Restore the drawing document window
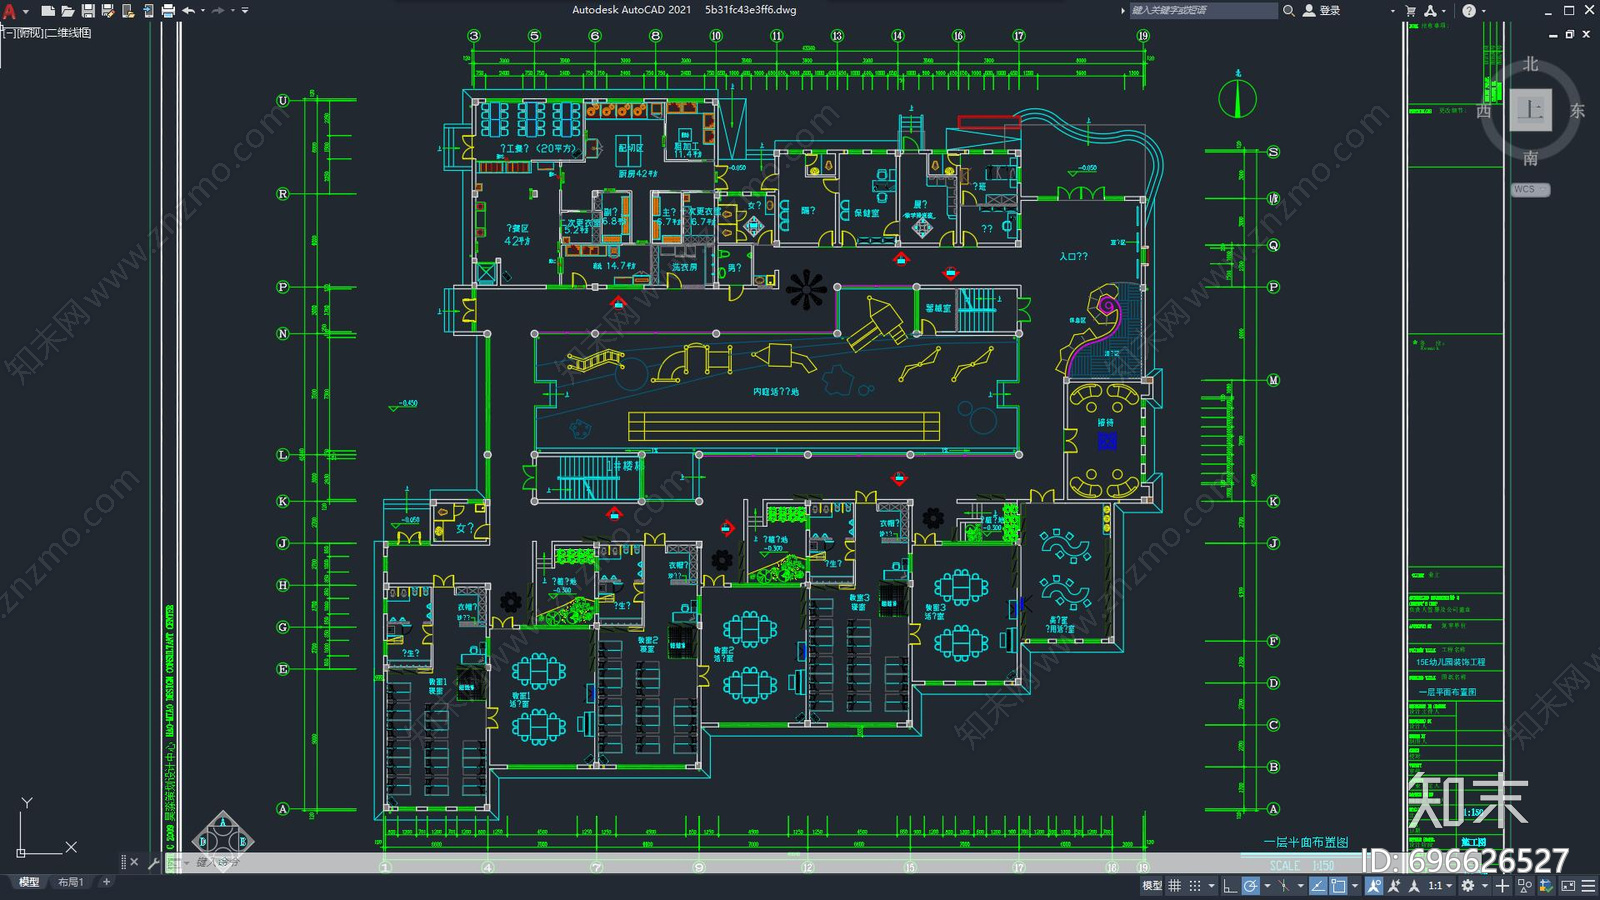 [1569, 34]
